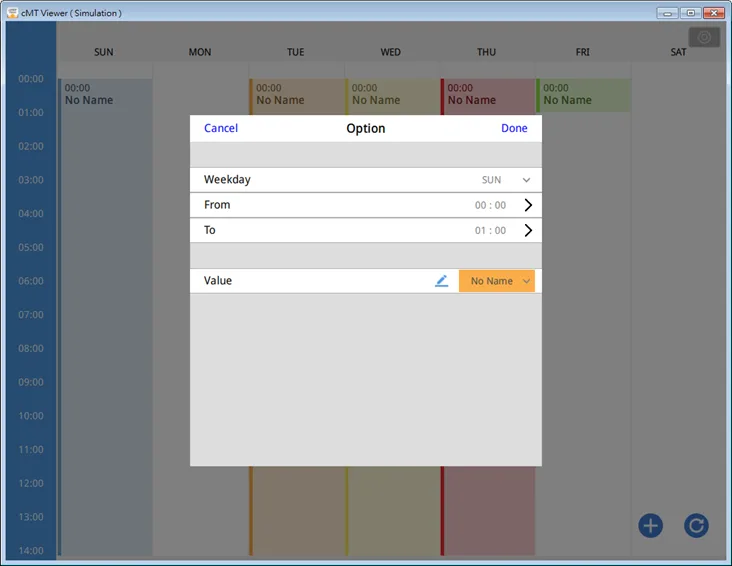Click the SUN column header
Viewport: 732px width, 566px height.
104,52
